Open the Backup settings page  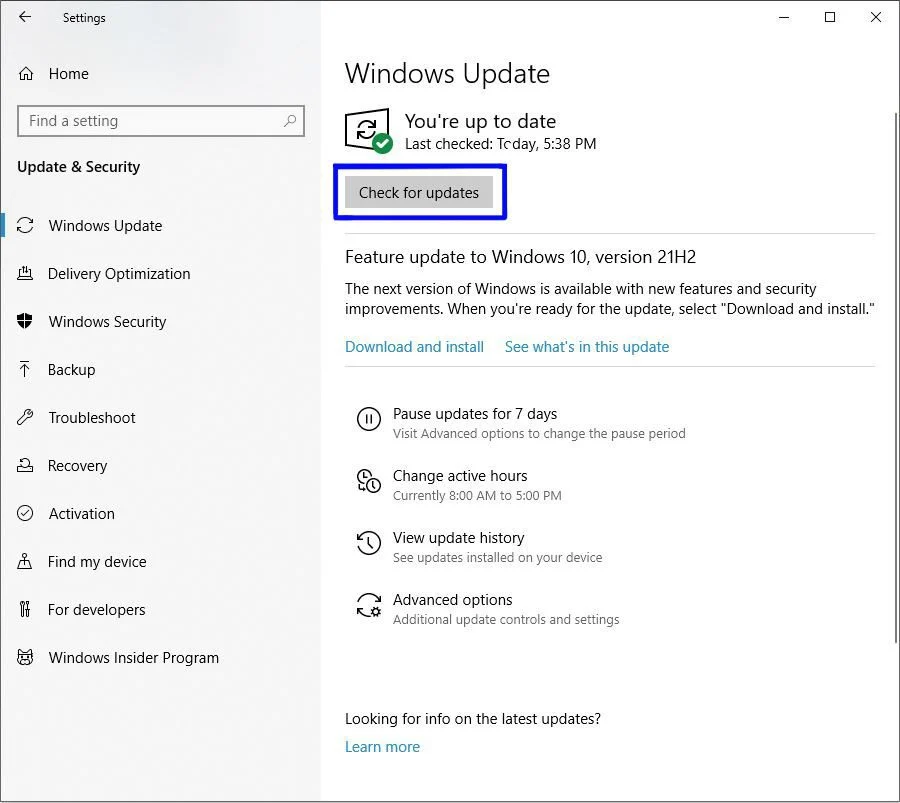point(71,370)
